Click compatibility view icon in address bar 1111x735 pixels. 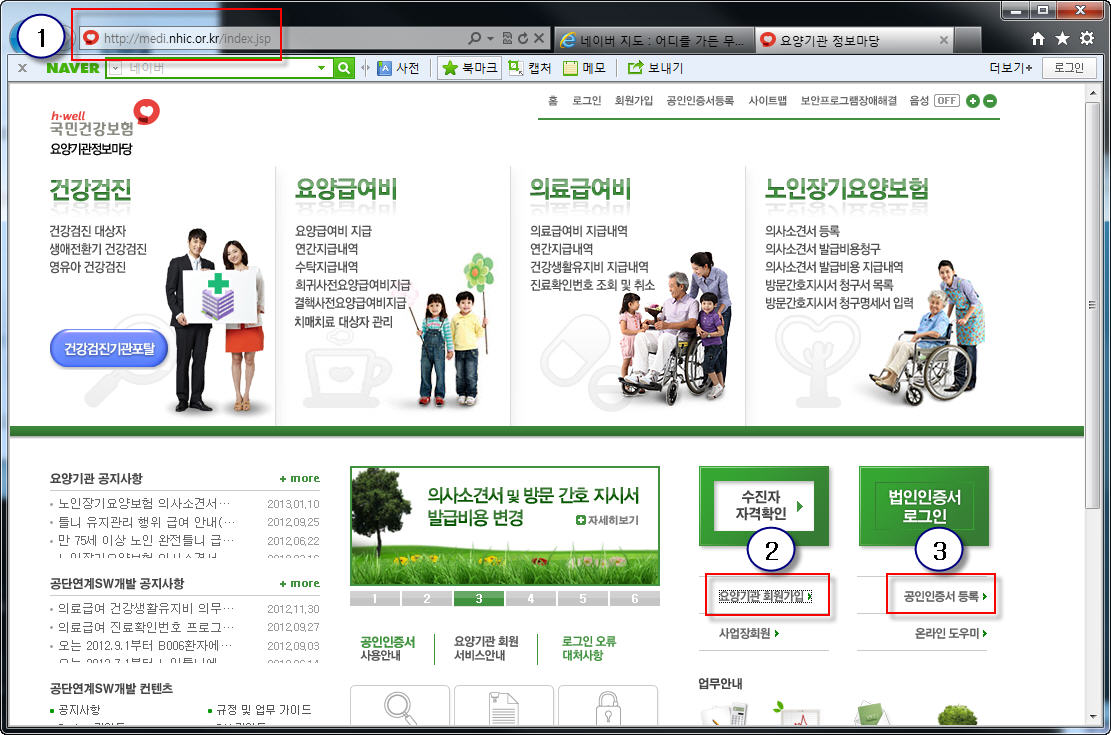click(507, 38)
